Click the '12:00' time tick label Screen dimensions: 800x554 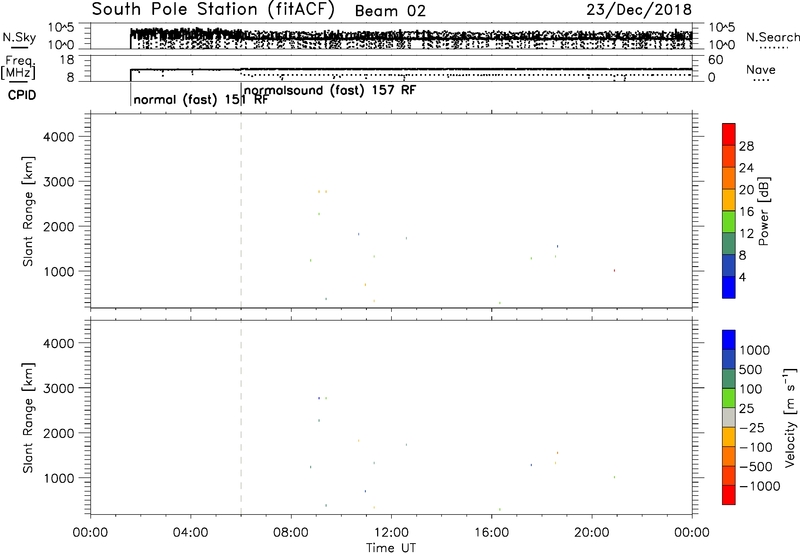coord(391,533)
